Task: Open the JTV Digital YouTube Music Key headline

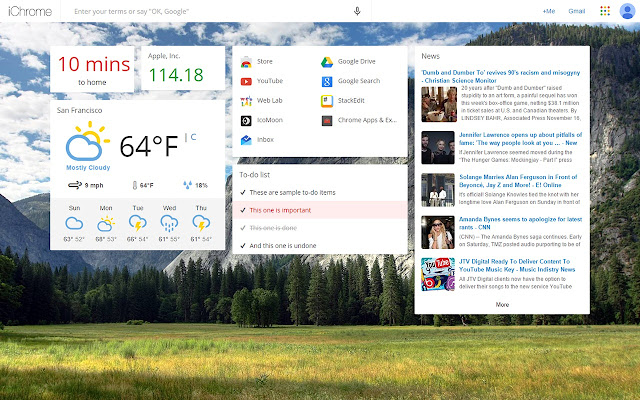Action: pyautogui.click(x=517, y=265)
